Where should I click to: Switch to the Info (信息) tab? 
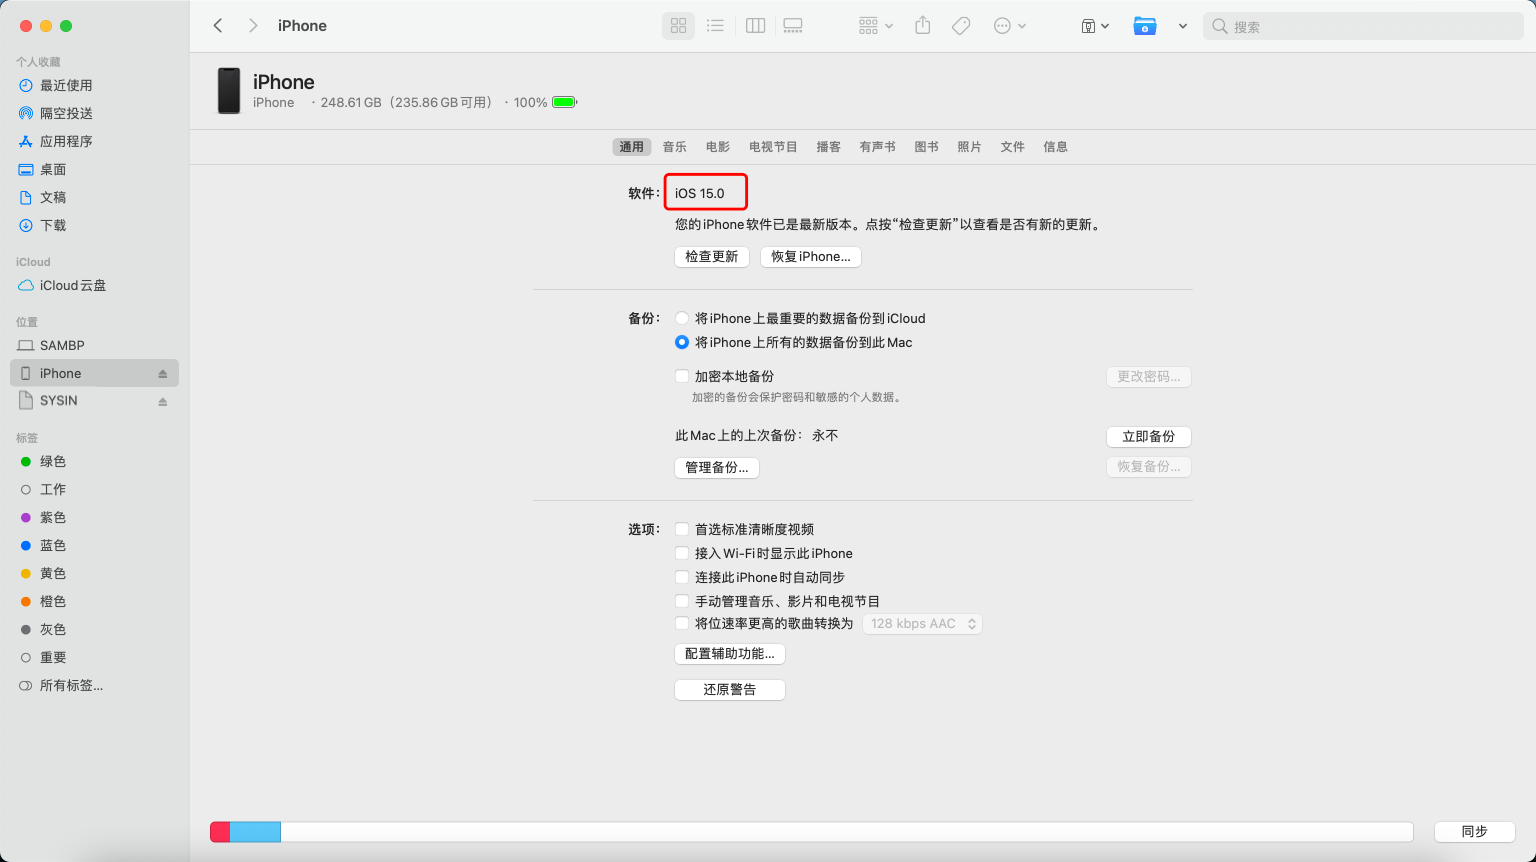(1056, 147)
